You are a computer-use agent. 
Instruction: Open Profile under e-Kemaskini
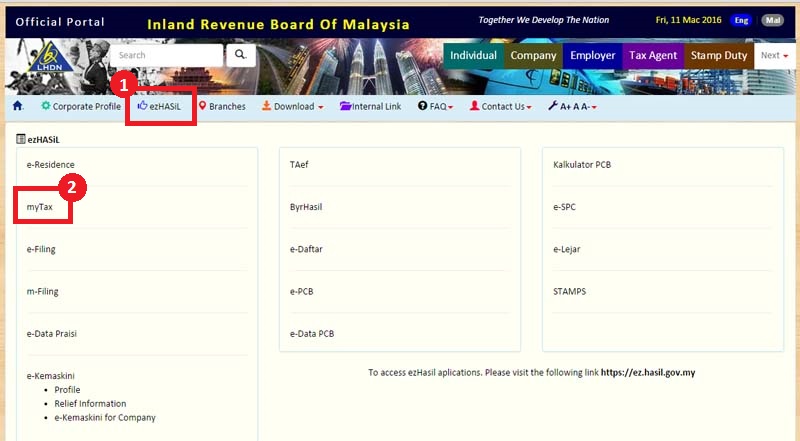click(x=67, y=389)
